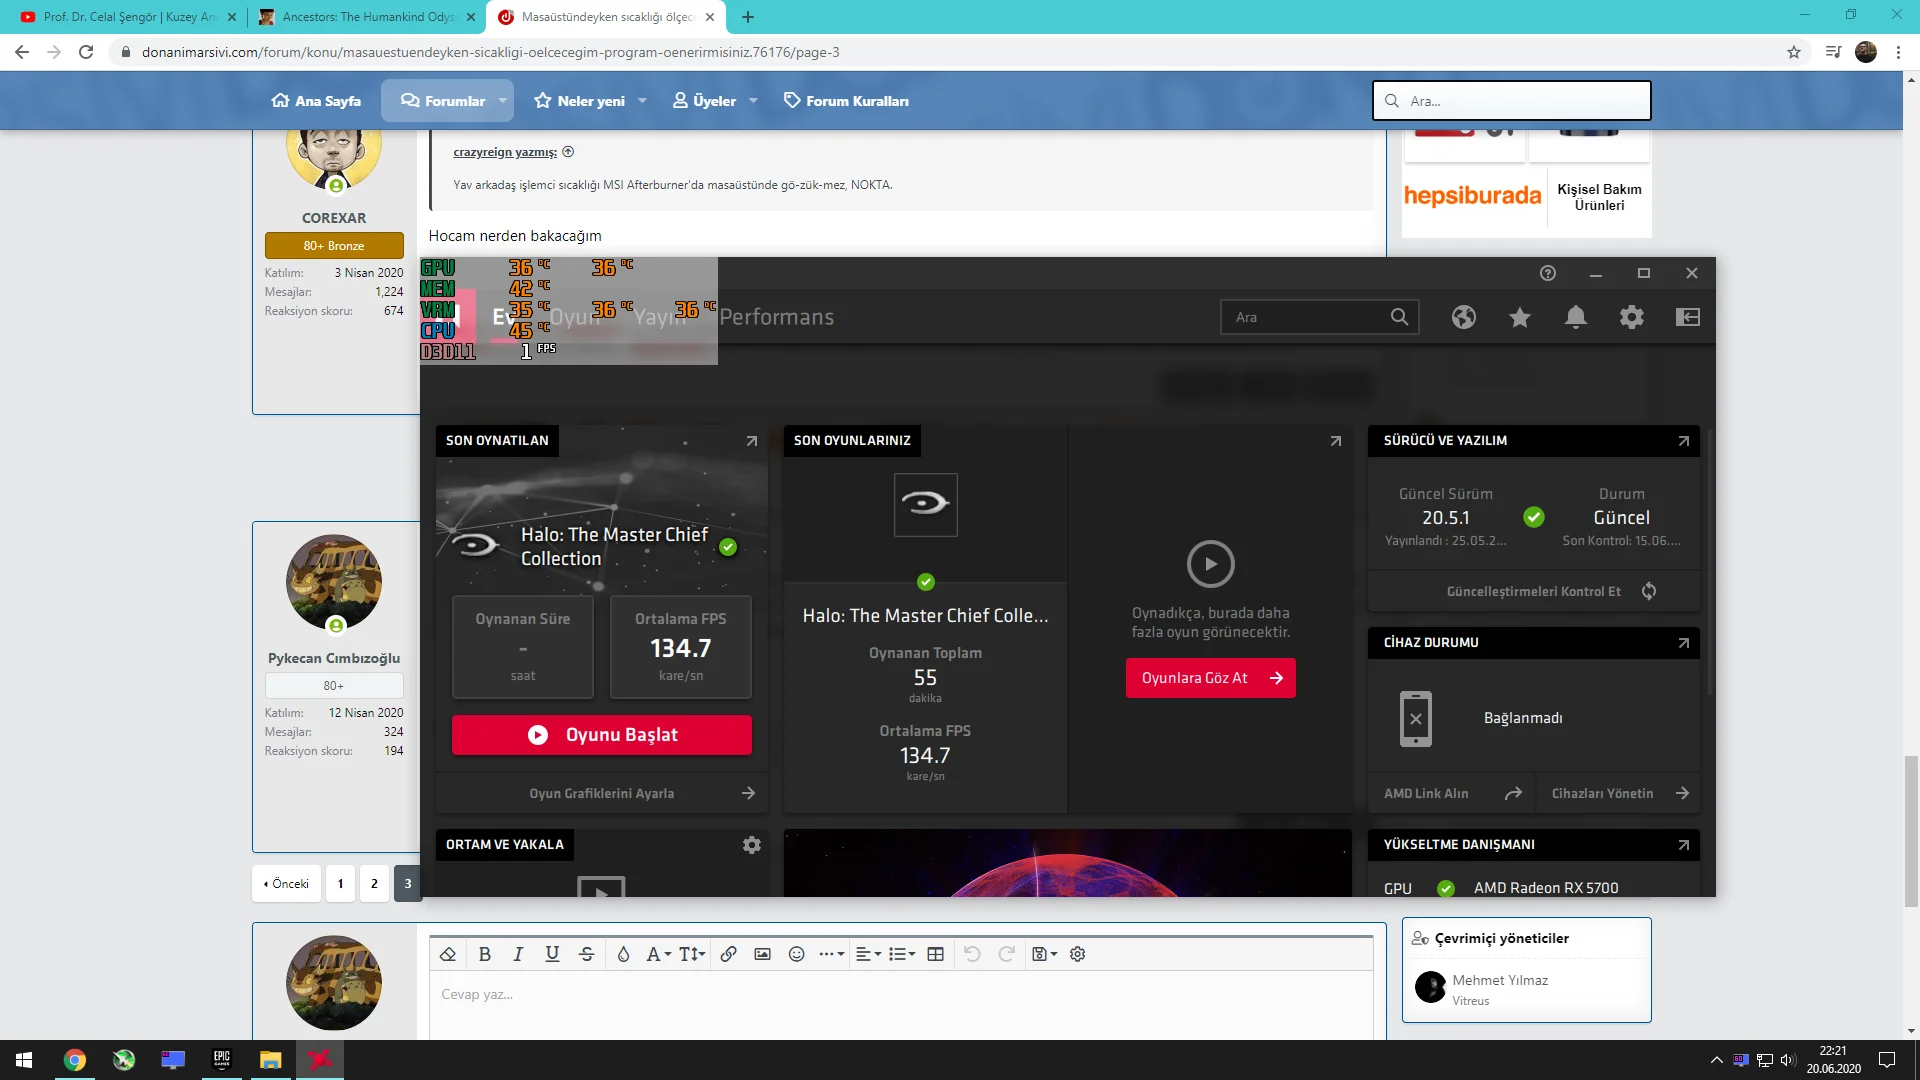Image resolution: width=1920 pixels, height=1080 pixels.
Task: Toggle underline formatting in reply editor
Action: click(x=552, y=954)
